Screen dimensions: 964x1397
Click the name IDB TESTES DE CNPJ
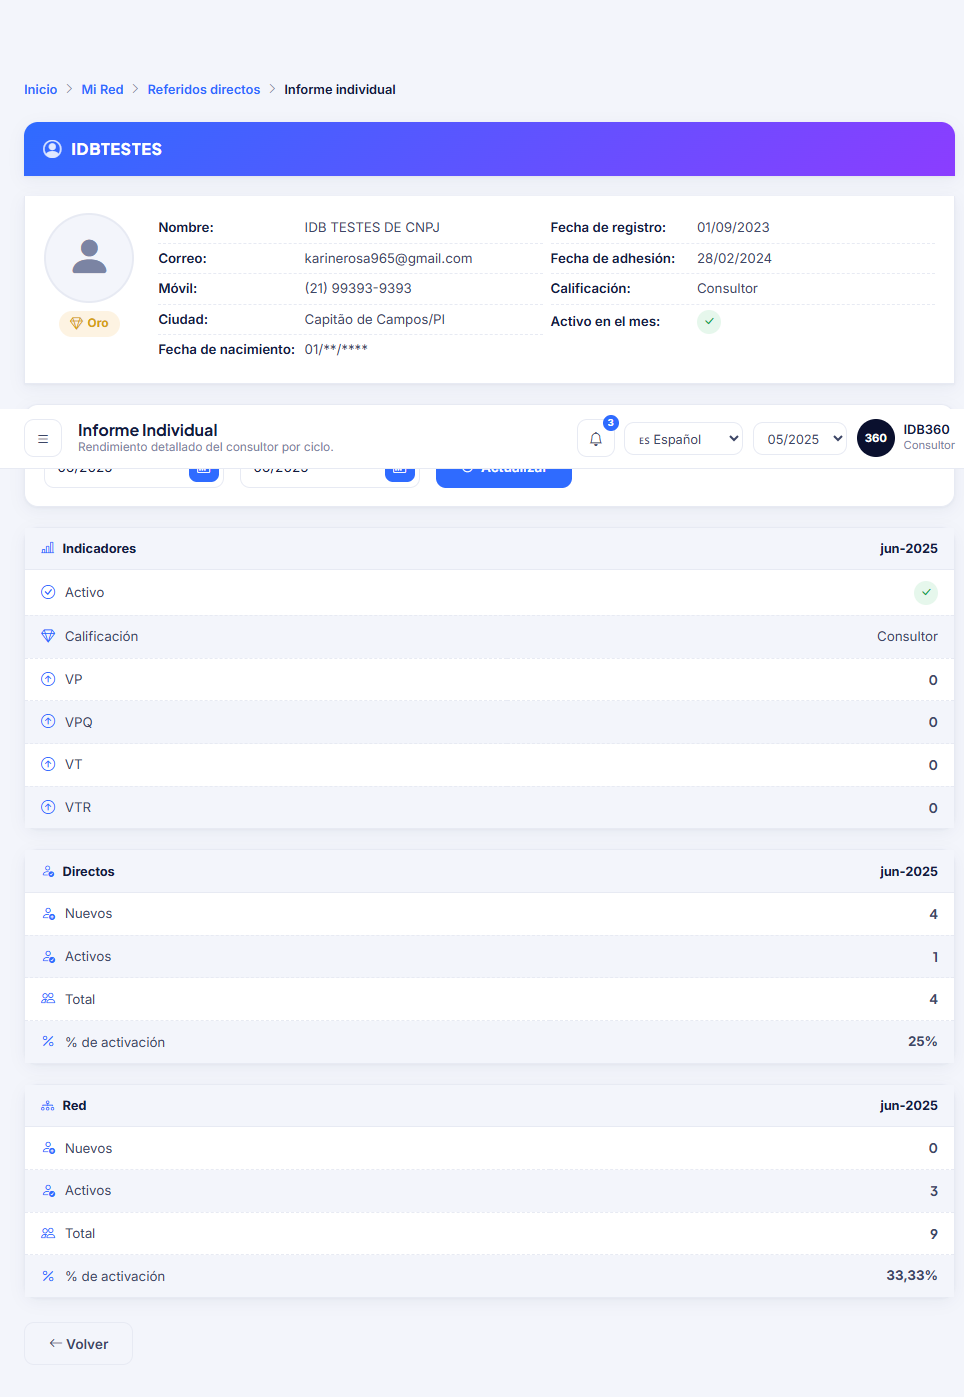(372, 227)
